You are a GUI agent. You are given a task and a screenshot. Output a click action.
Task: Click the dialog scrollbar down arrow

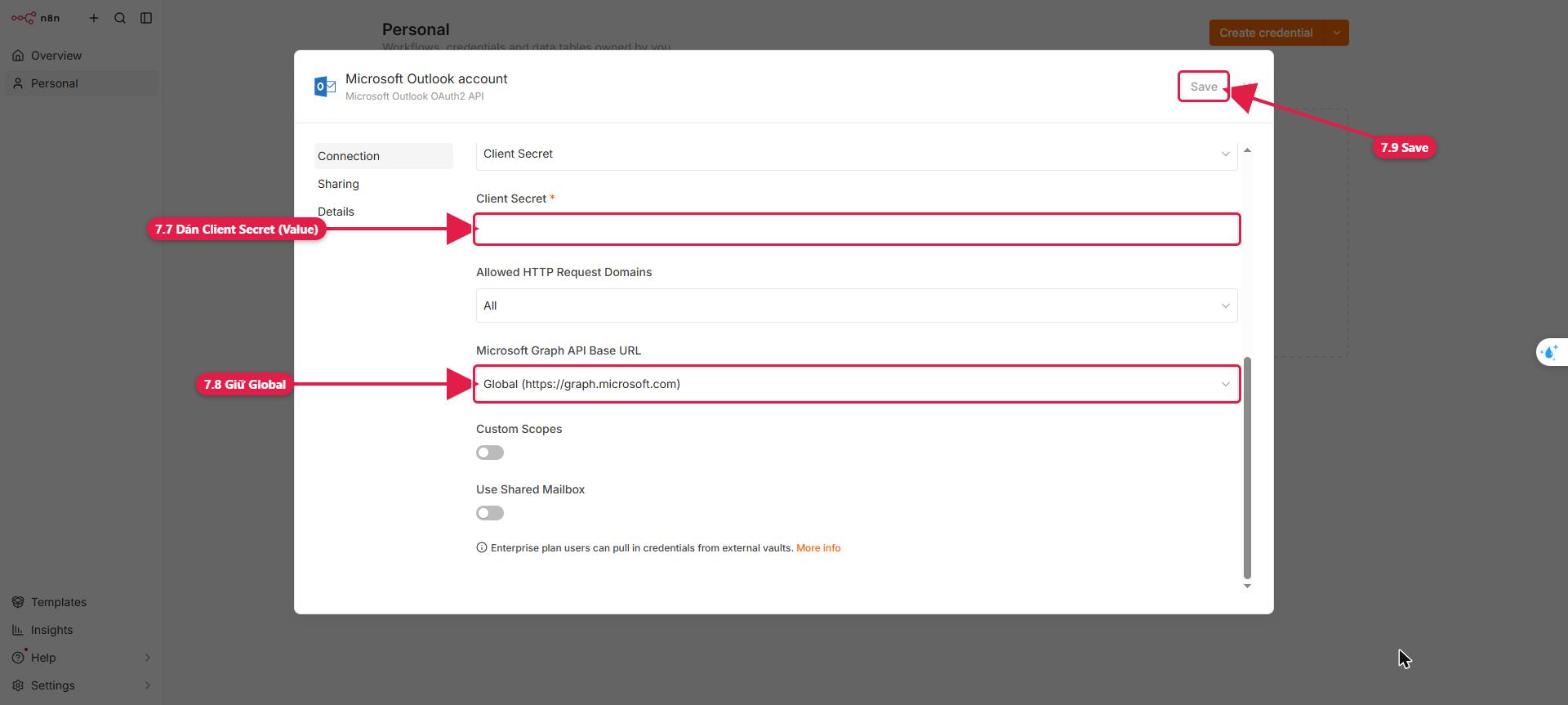point(1247,586)
